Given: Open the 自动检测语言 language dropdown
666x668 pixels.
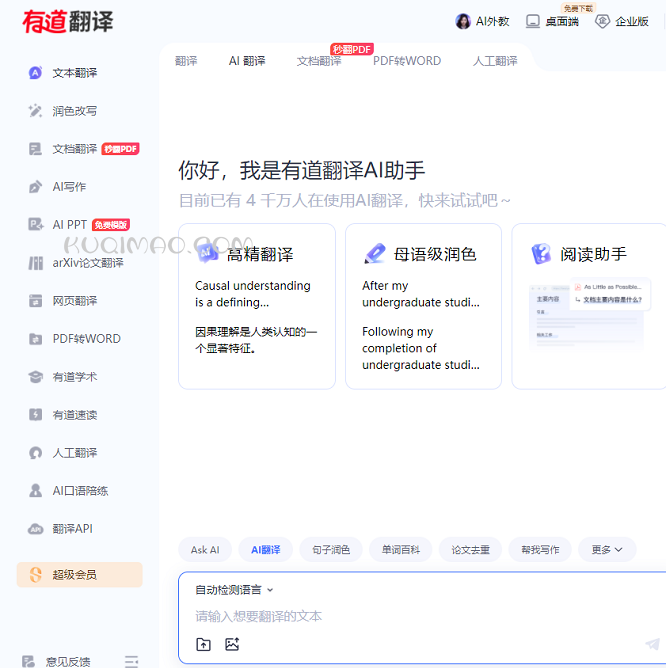Looking at the screenshot, I should pos(234,590).
